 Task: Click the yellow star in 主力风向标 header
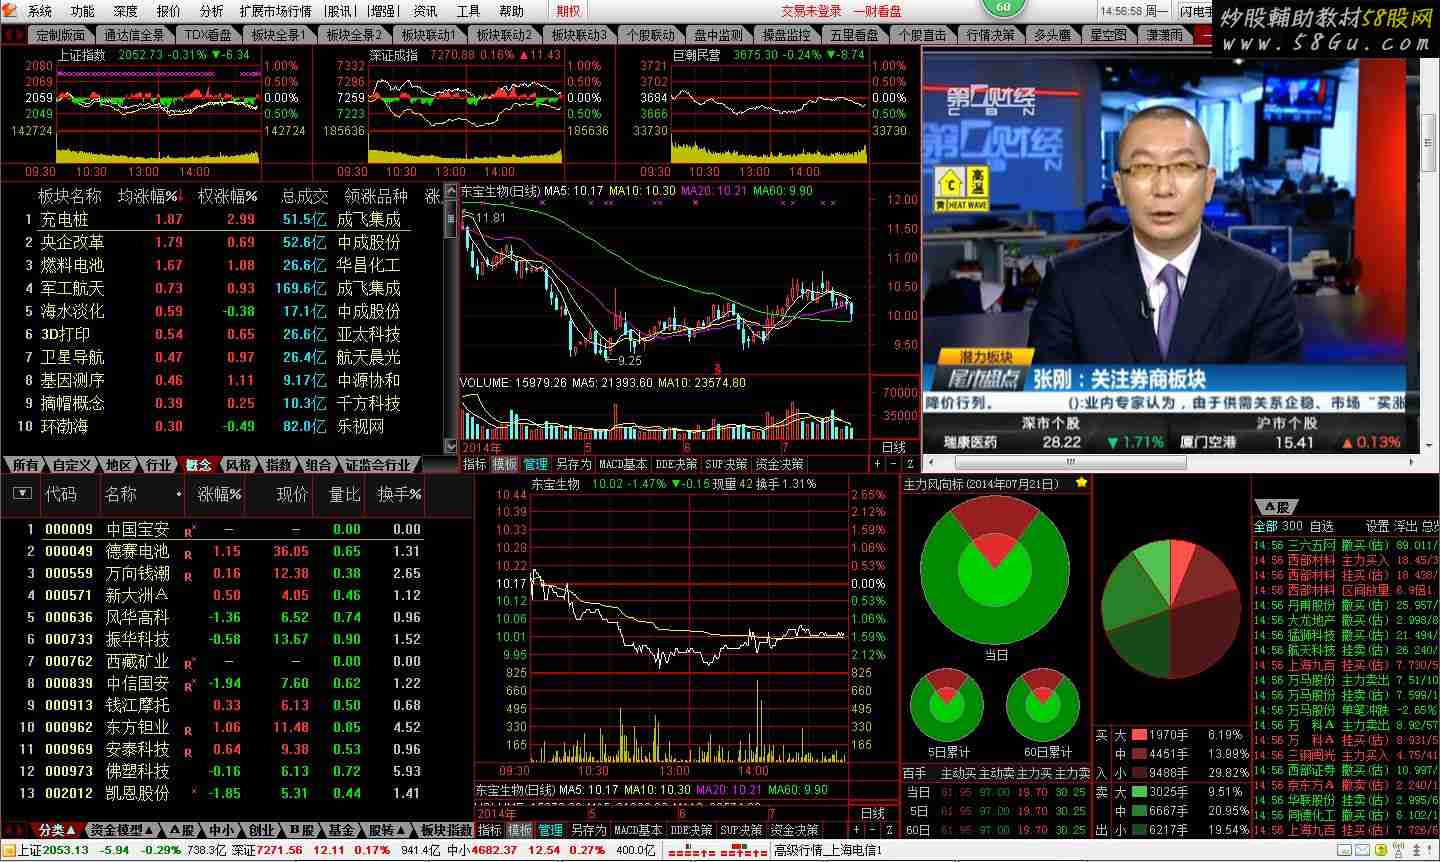[x=1081, y=483]
